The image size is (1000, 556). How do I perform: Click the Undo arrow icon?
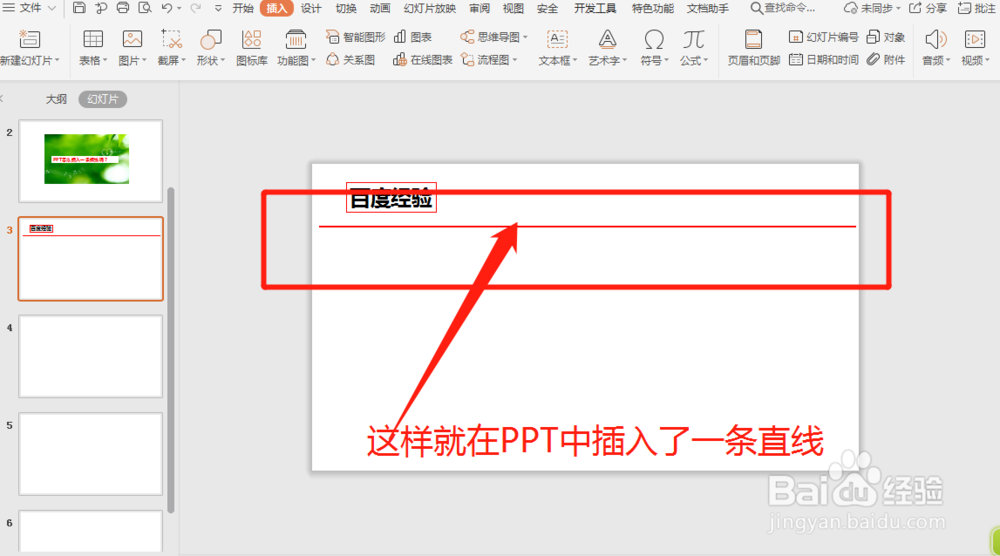coord(166,8)
